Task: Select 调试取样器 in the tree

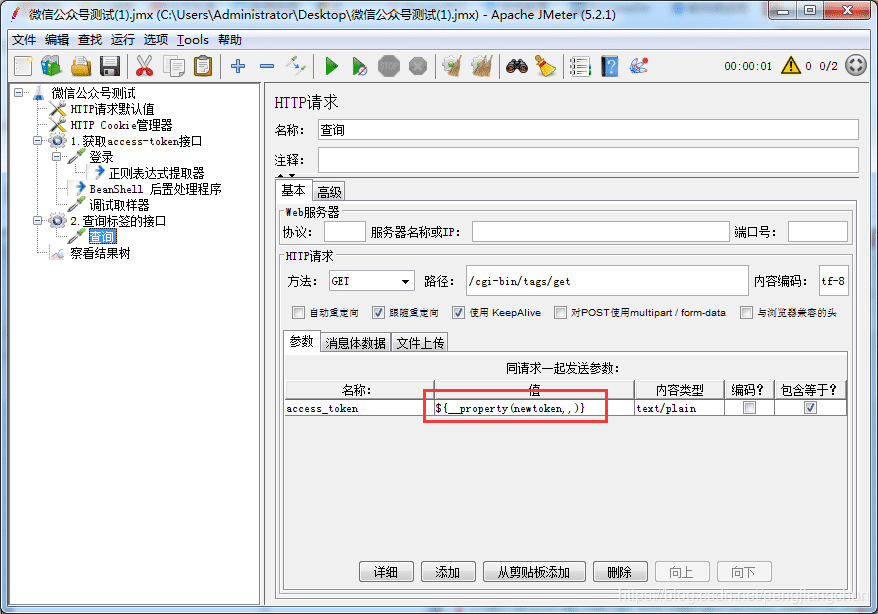Action: [x=119, y=205]
